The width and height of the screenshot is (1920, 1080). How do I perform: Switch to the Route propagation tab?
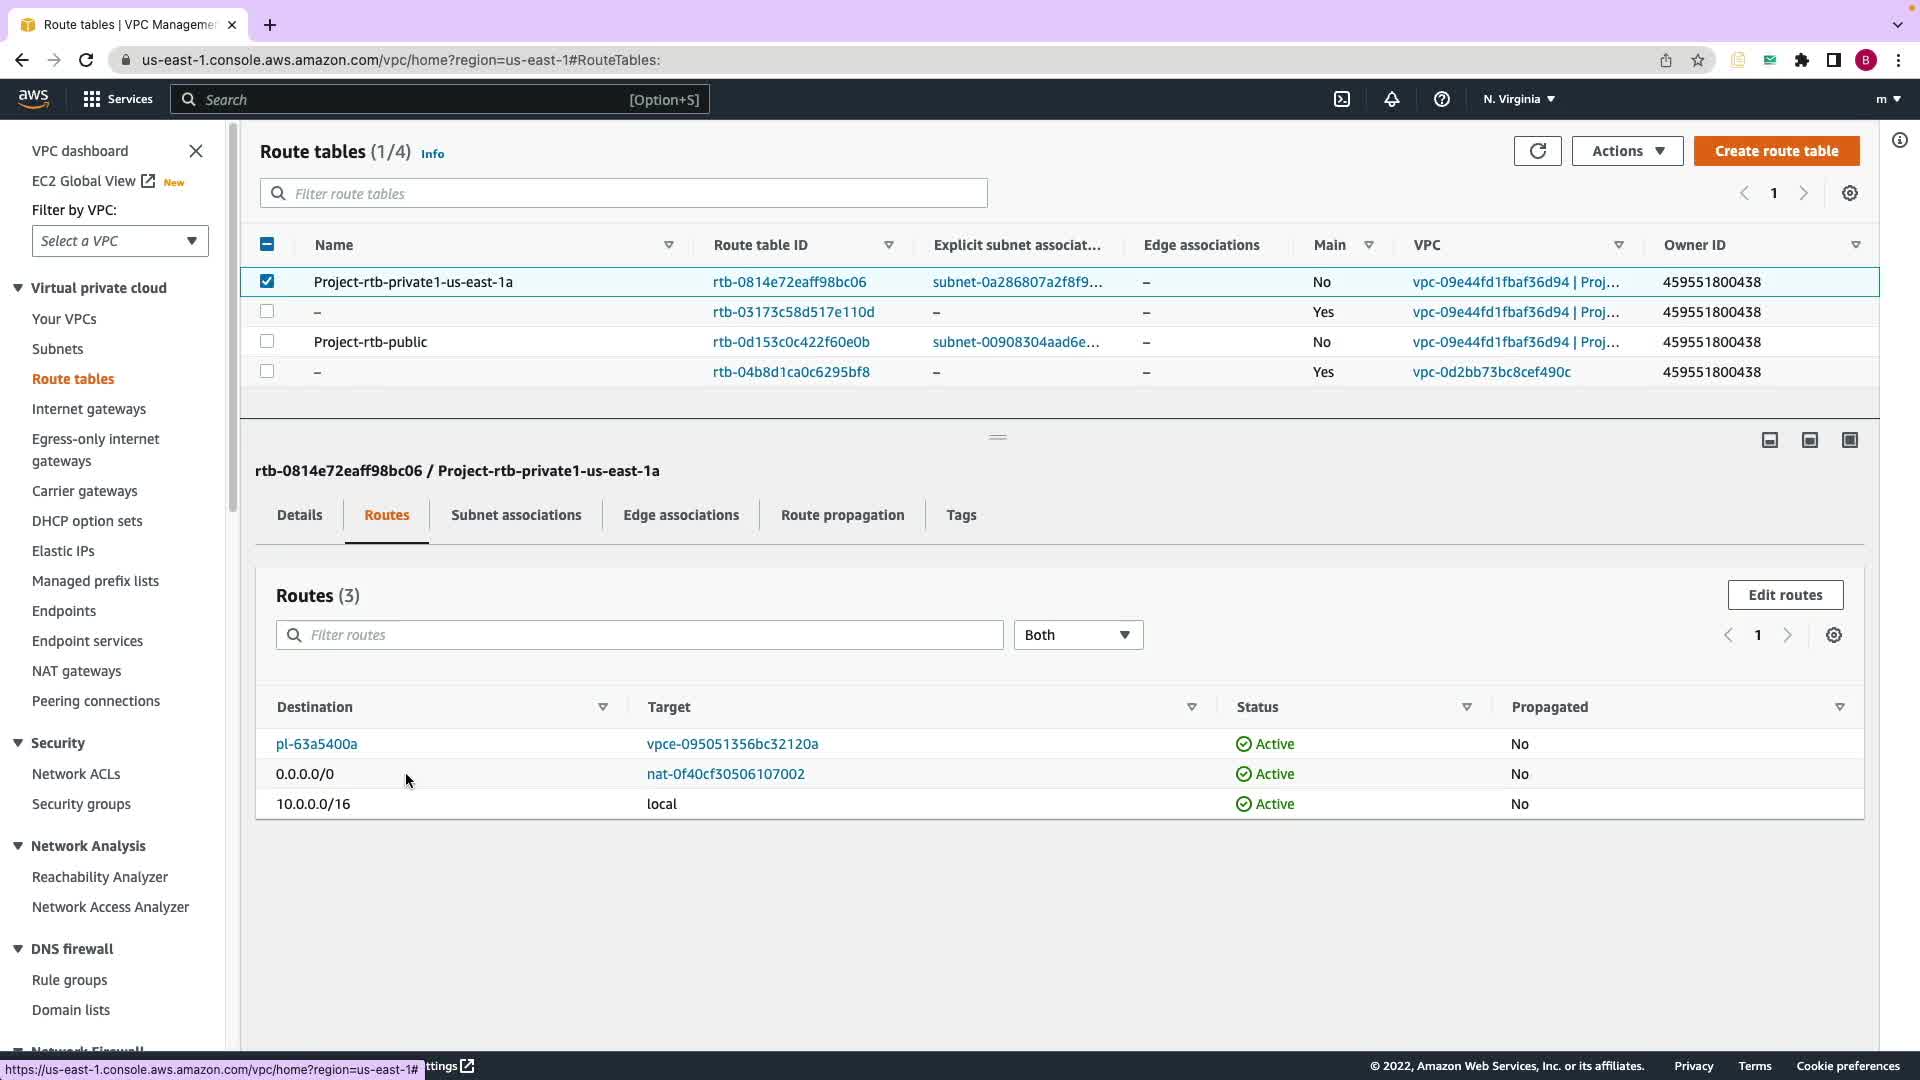point(842,515)
